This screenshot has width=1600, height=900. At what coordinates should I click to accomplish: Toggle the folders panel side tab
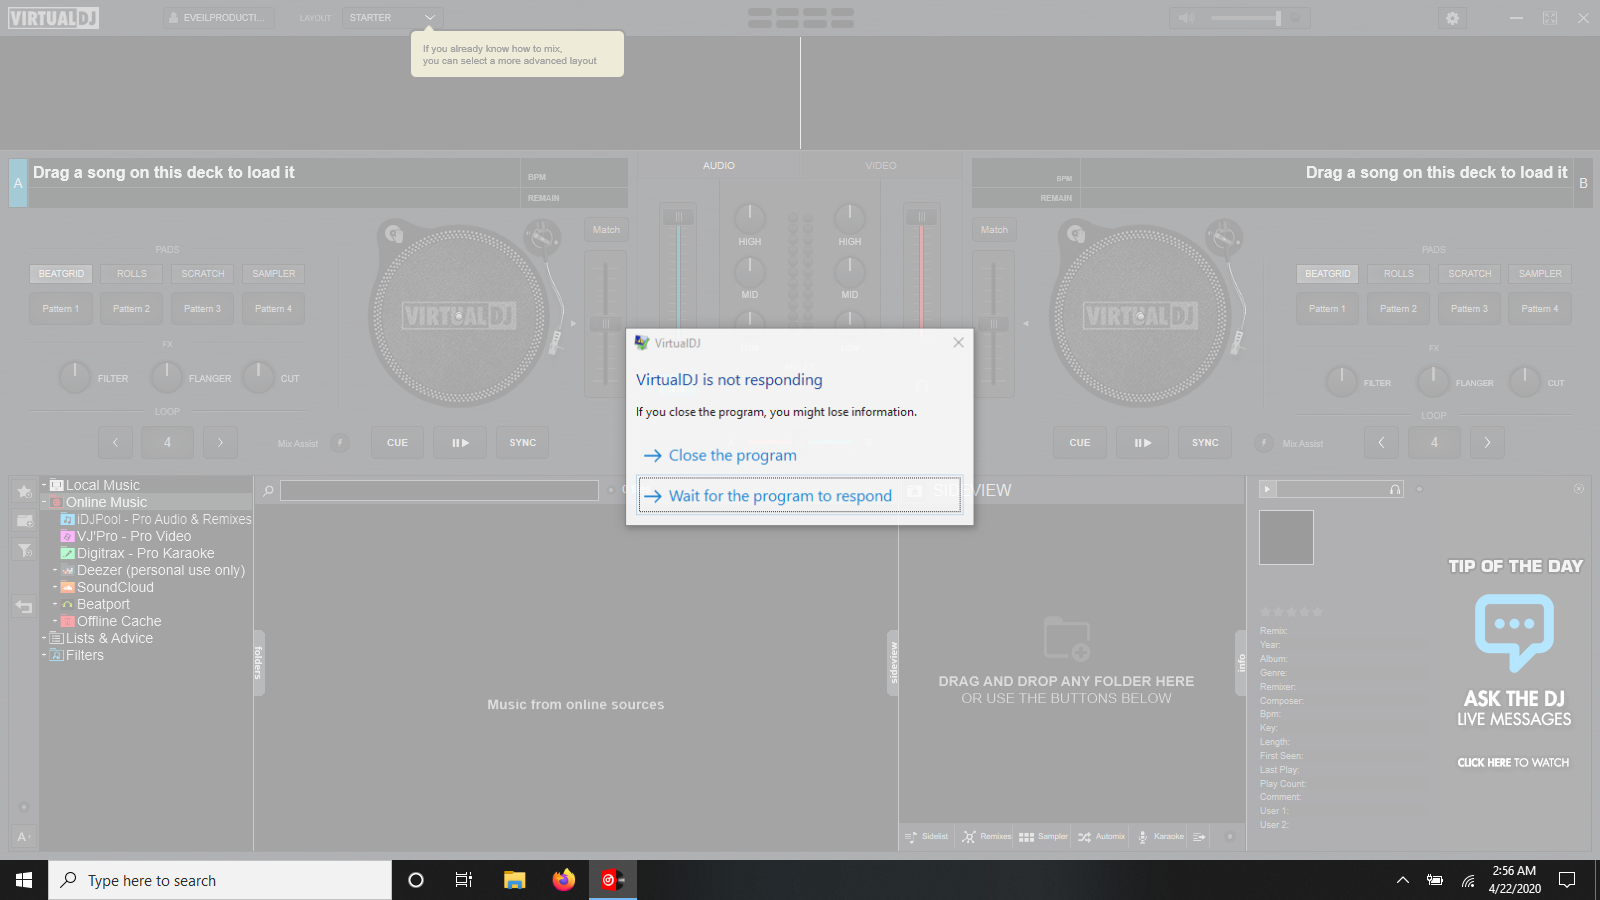(x=258, y=663)
